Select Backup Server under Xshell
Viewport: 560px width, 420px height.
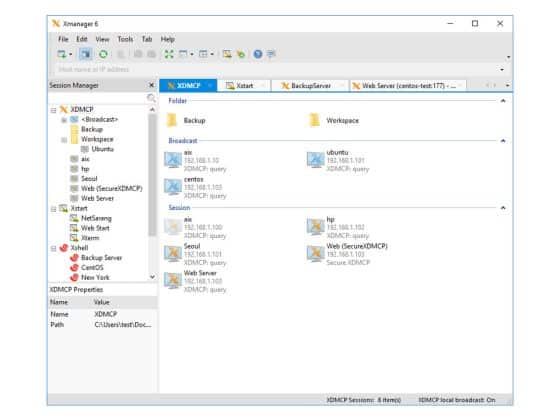click(101, 258)
